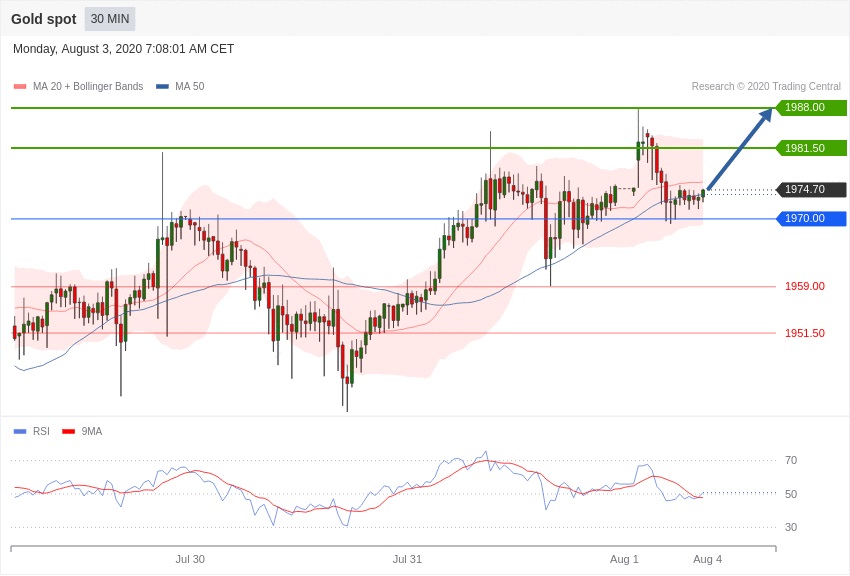Click the RSI legend blue swatch
The image size is (850, 576).
(20, 432)
